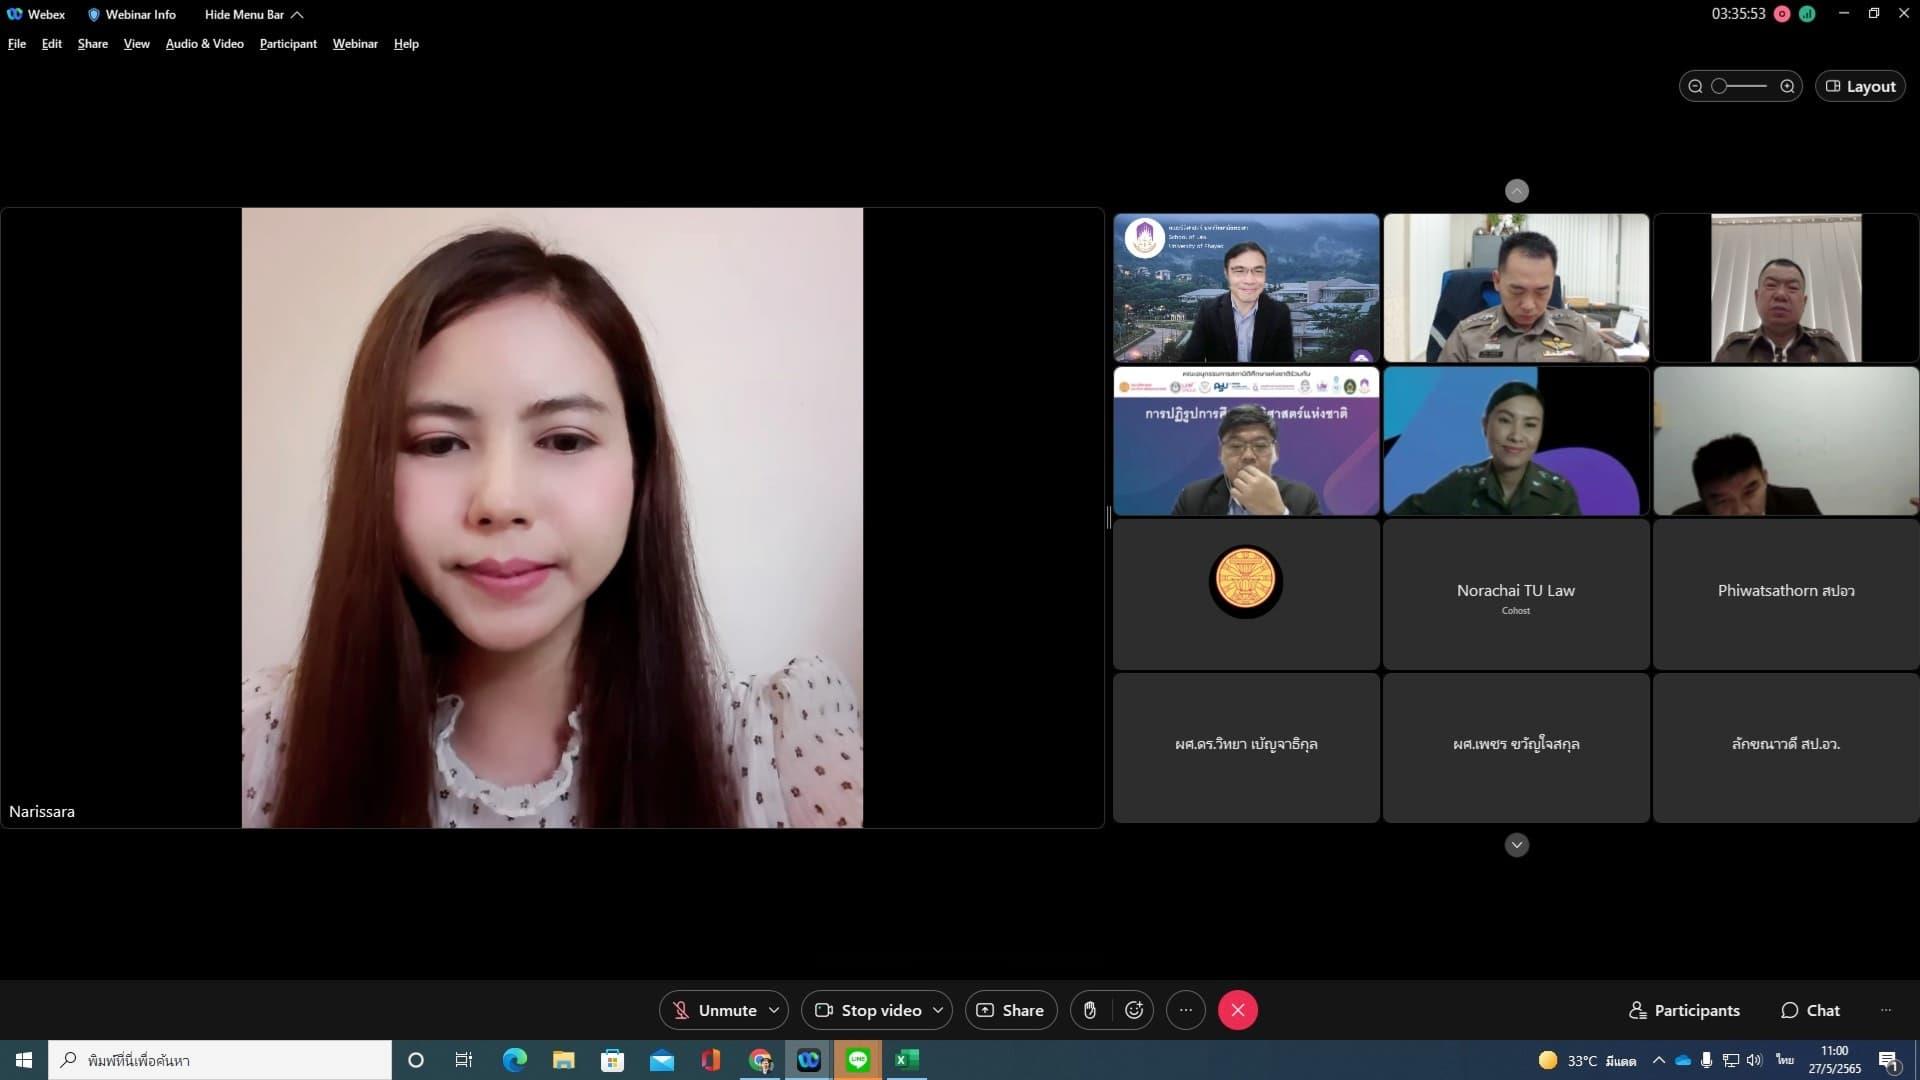Open the reactions smiley icon
This screenshot has height=1080, width=1920.
tap(1134, 1010)
